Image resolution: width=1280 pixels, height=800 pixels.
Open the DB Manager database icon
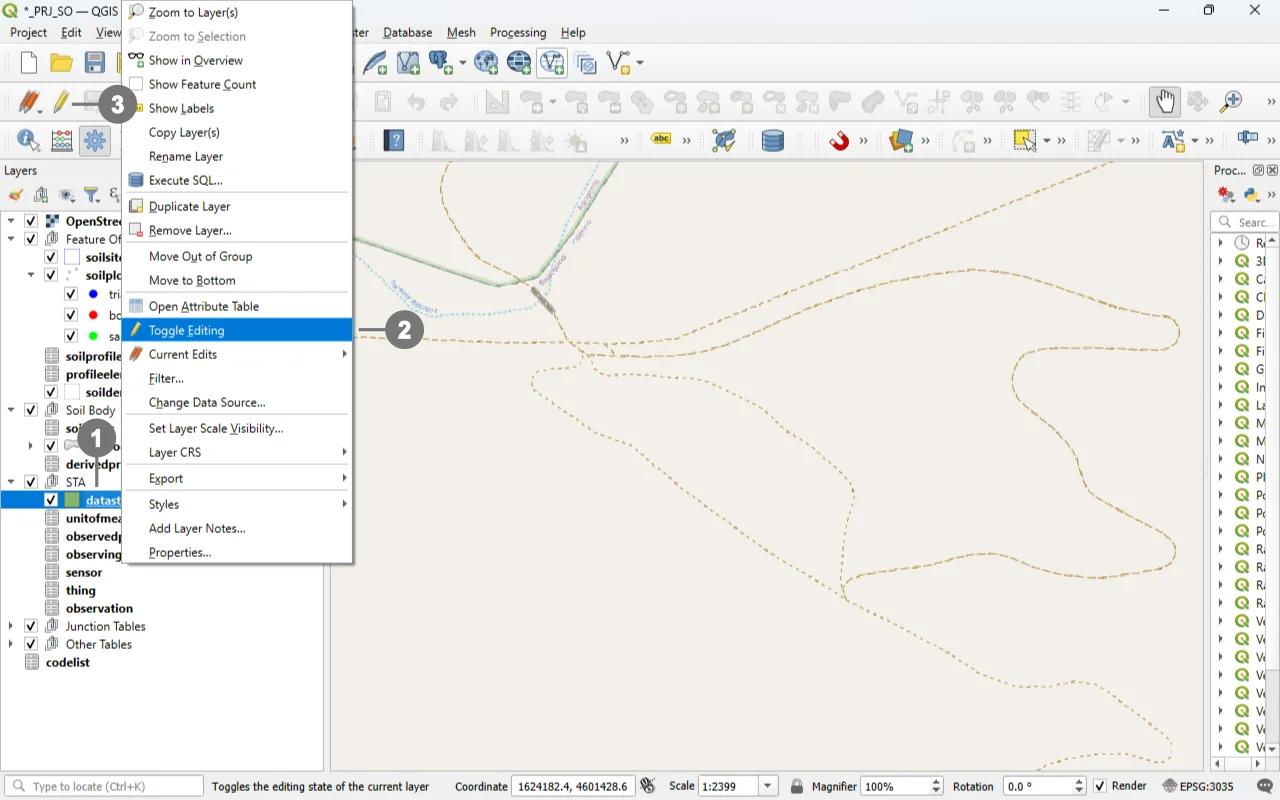click(773, 141)
